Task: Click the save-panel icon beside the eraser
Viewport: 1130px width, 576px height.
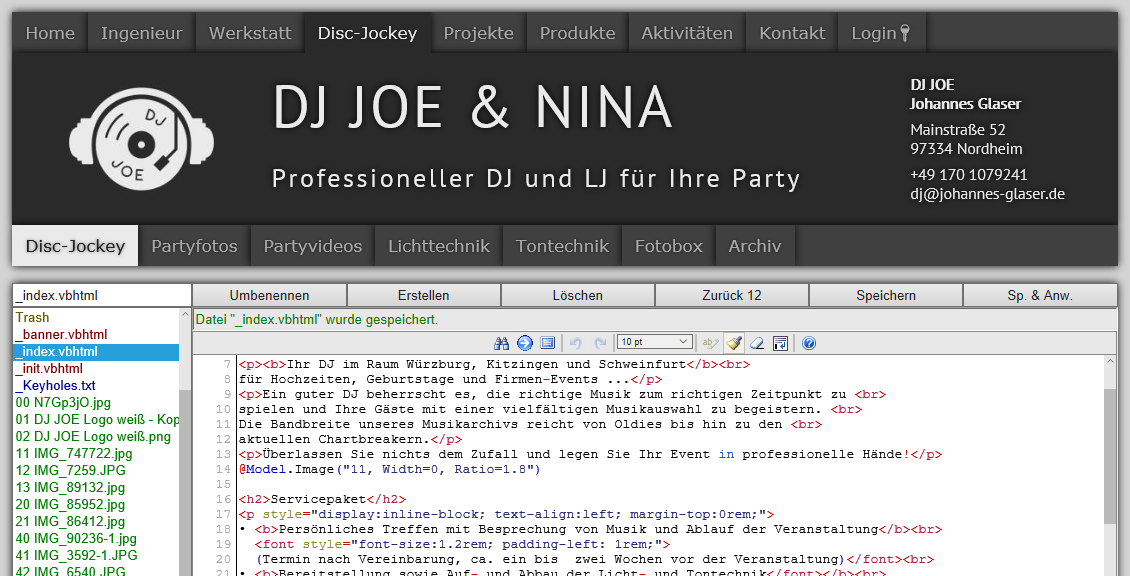Action: (781, 342)
